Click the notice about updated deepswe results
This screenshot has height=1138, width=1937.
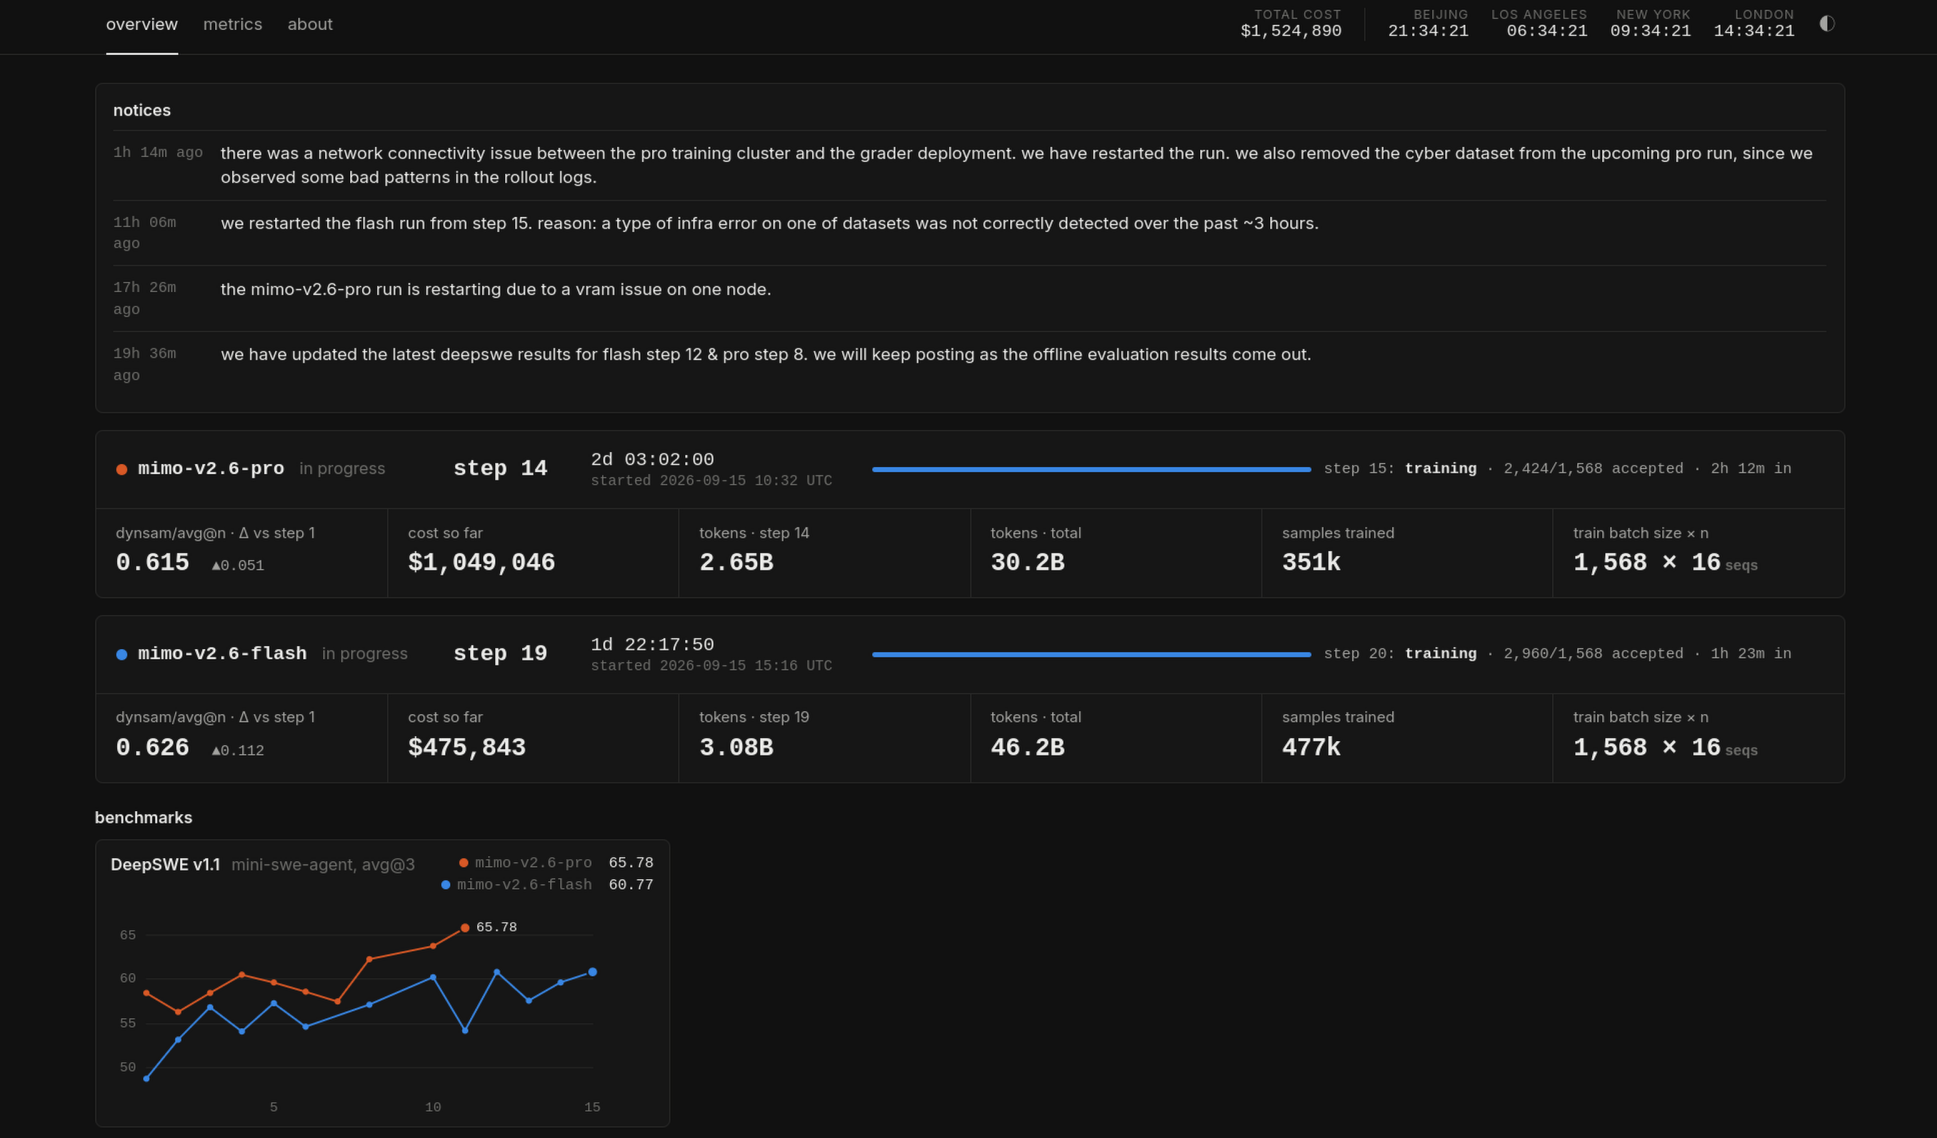969,364
